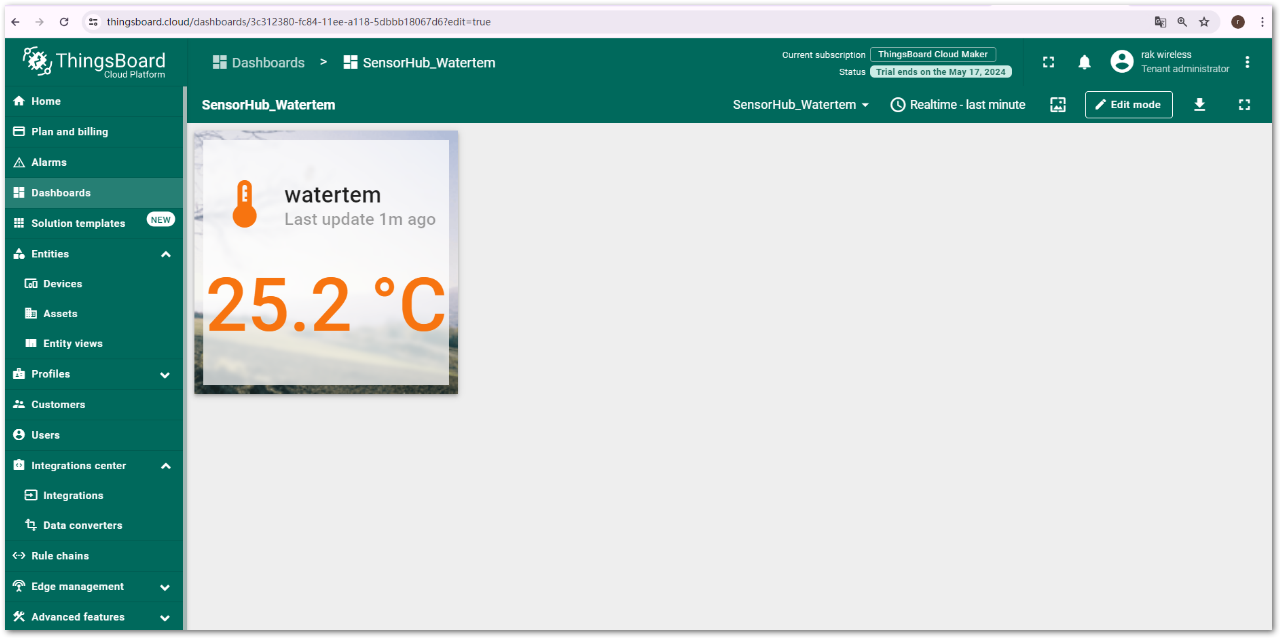The width and height of the screenshot is (1281, 639).
Task: Click the dashboard image snapshot icon
Action: click(x=1058, y=104)
